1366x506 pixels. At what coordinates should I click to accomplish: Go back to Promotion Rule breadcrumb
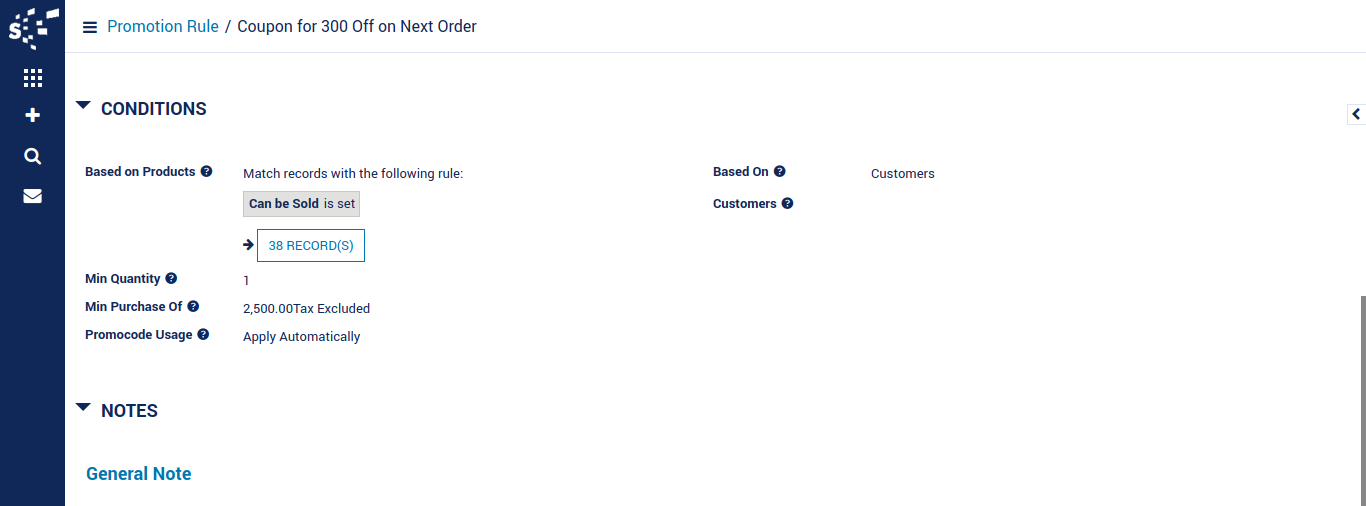tap(163, 27)
